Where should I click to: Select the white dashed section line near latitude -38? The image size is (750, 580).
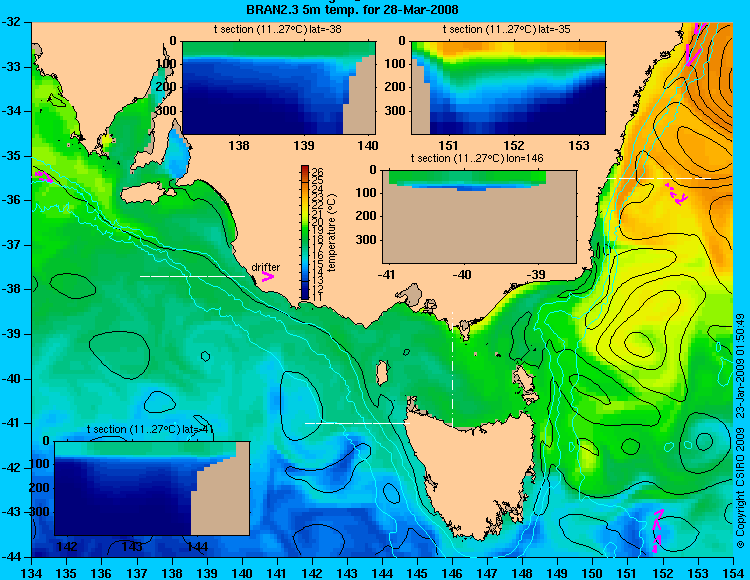192,276
